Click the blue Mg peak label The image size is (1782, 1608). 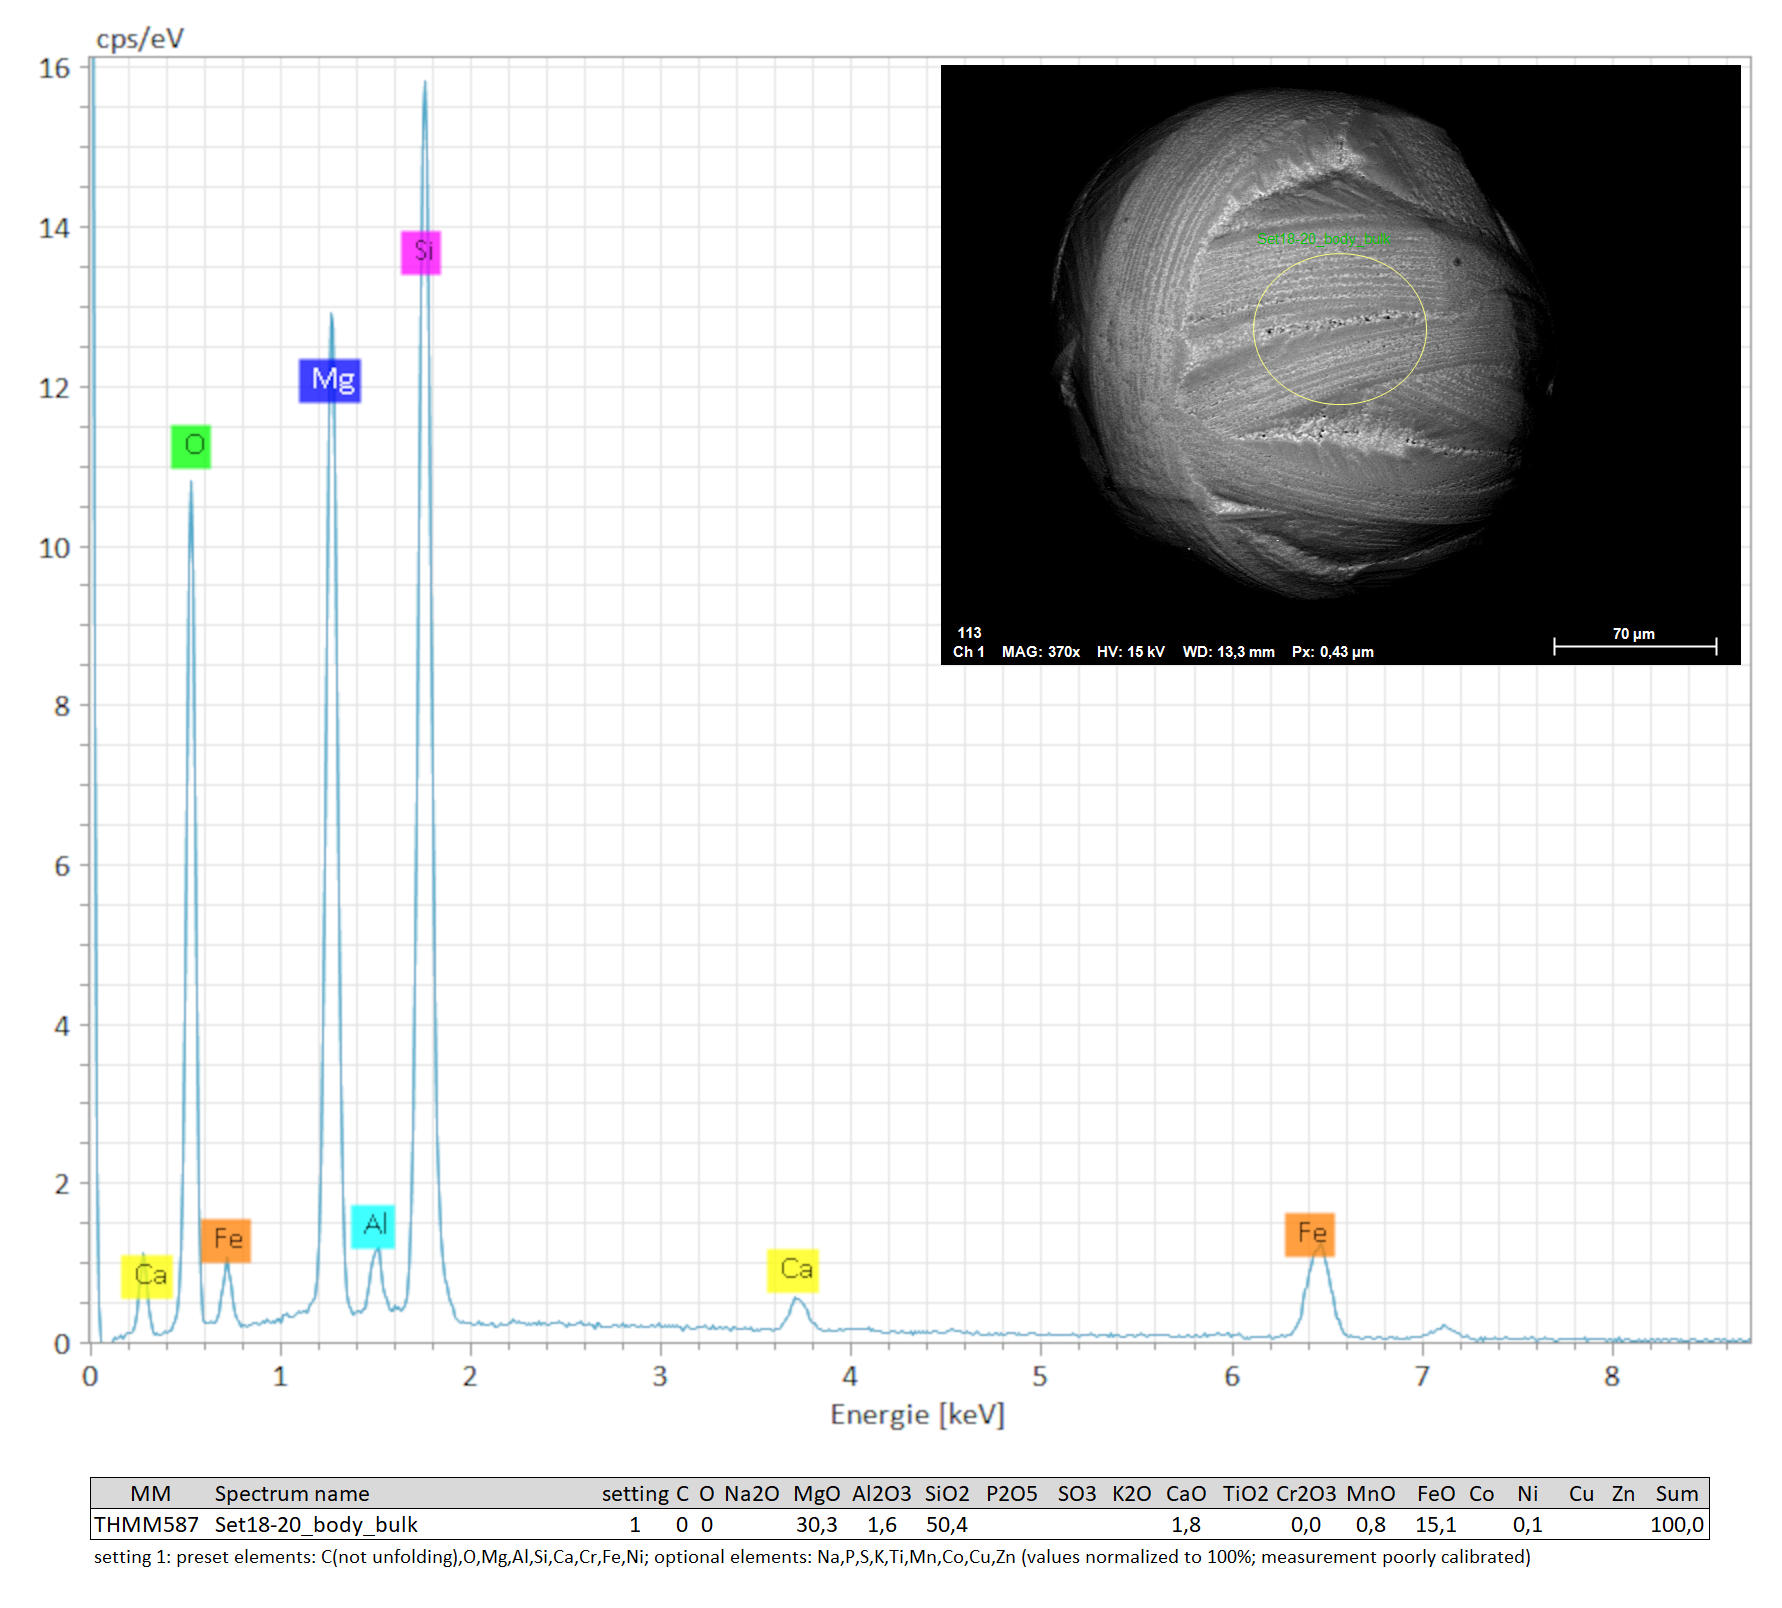click(330, 381)
